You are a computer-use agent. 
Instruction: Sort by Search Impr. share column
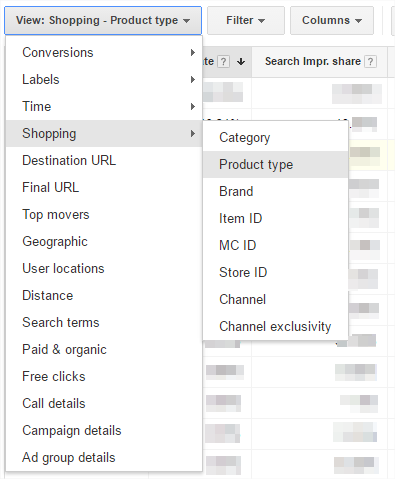[x=313, y=61]
